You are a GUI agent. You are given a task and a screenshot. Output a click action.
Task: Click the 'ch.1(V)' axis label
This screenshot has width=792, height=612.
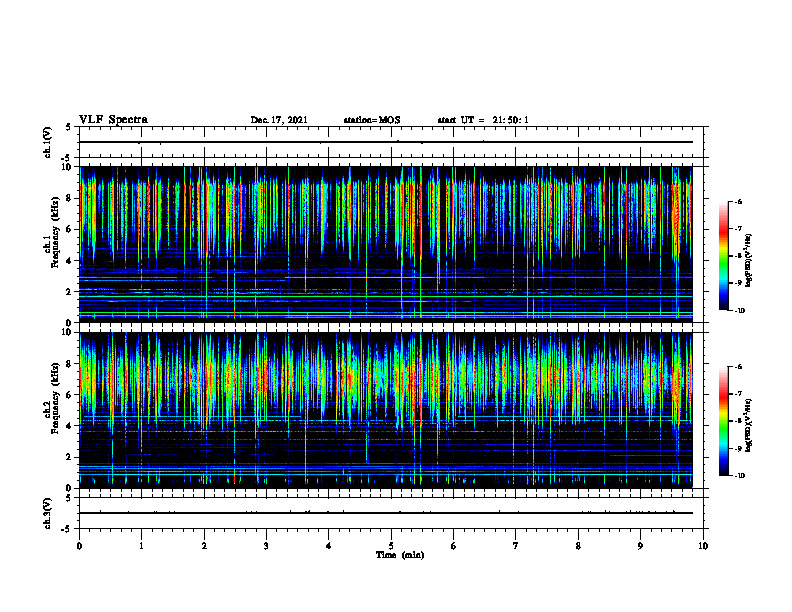click(48, 142)
